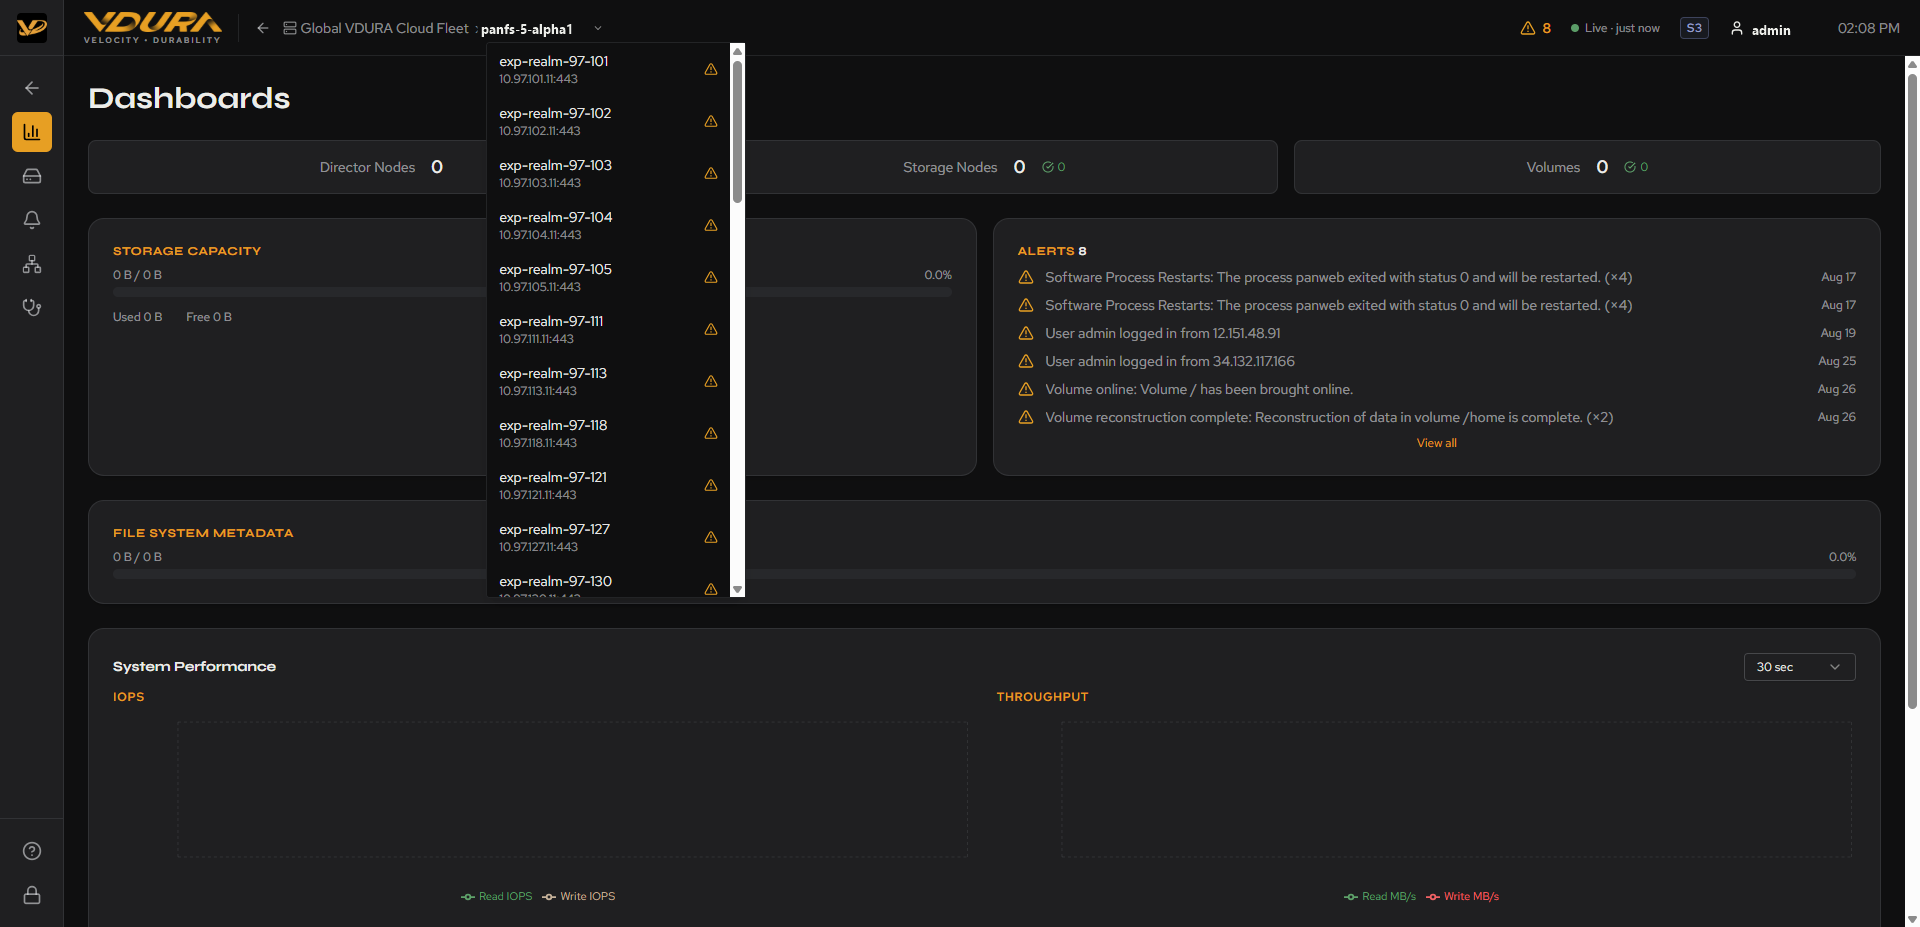The height and width of the screenshot is (927, 1920).
Task: Click the realm list scrollbar down arrow
Action: [x=738, y=590]
